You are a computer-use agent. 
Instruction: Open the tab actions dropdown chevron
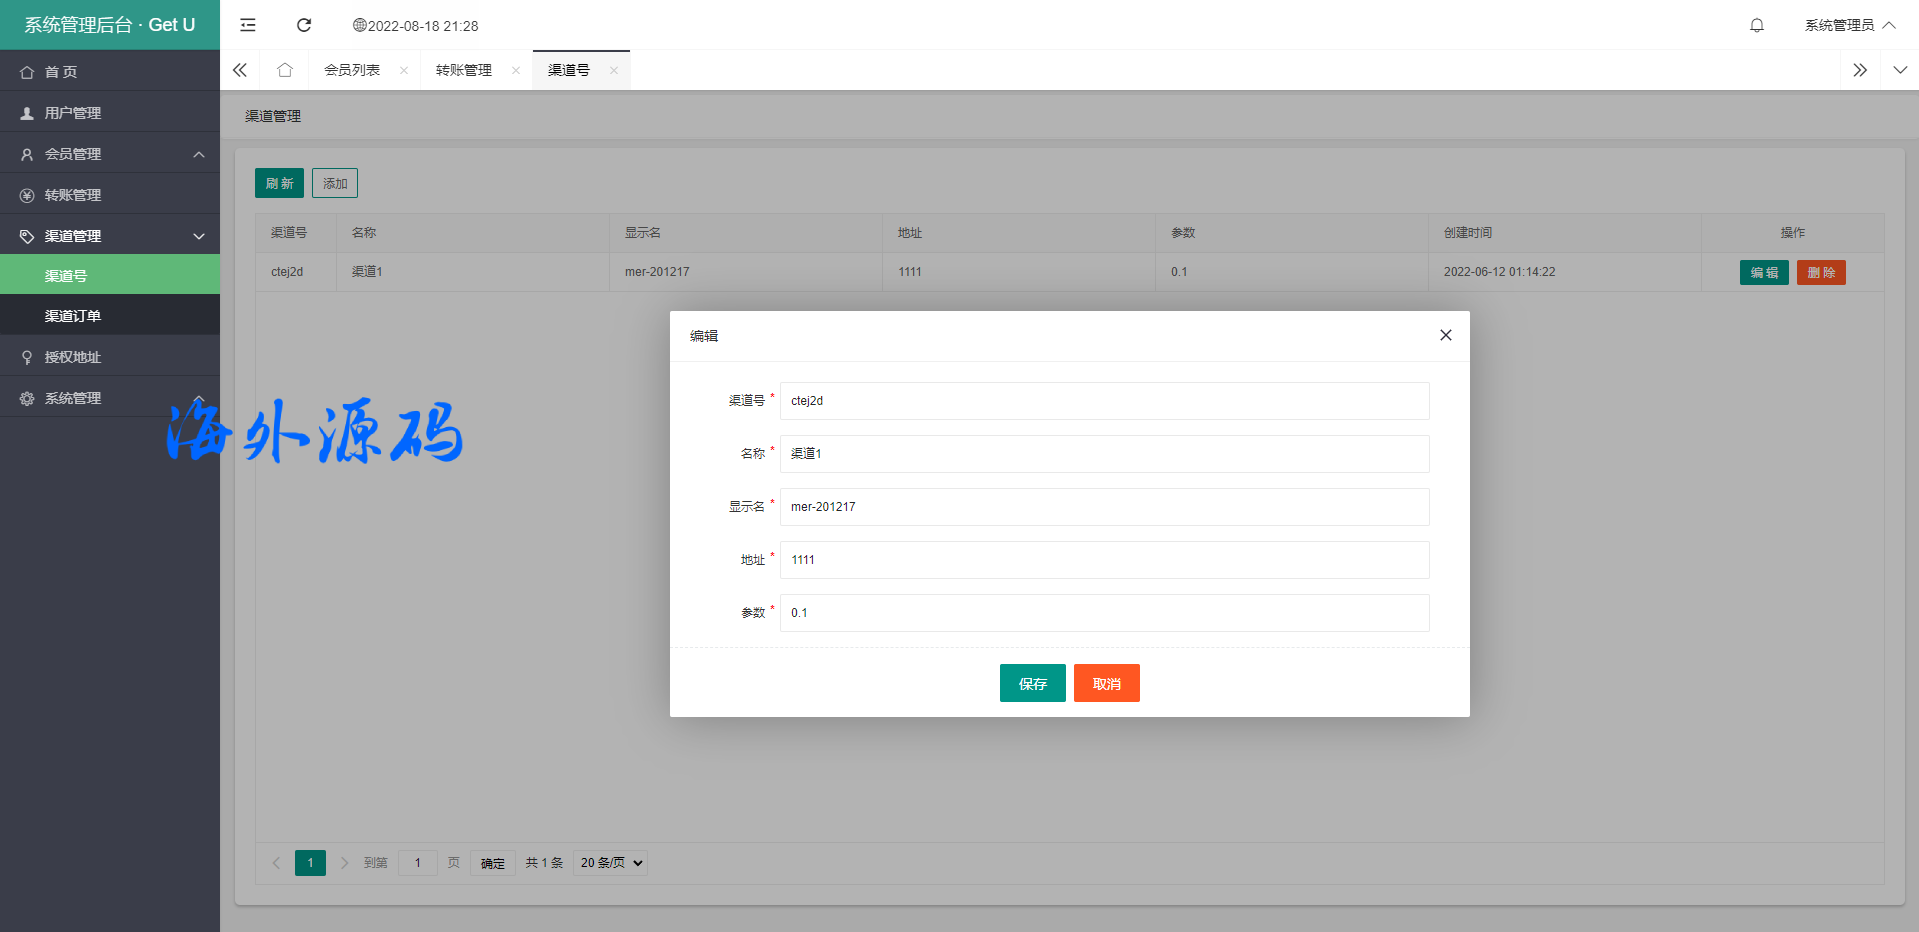[x=1899, y=70]
